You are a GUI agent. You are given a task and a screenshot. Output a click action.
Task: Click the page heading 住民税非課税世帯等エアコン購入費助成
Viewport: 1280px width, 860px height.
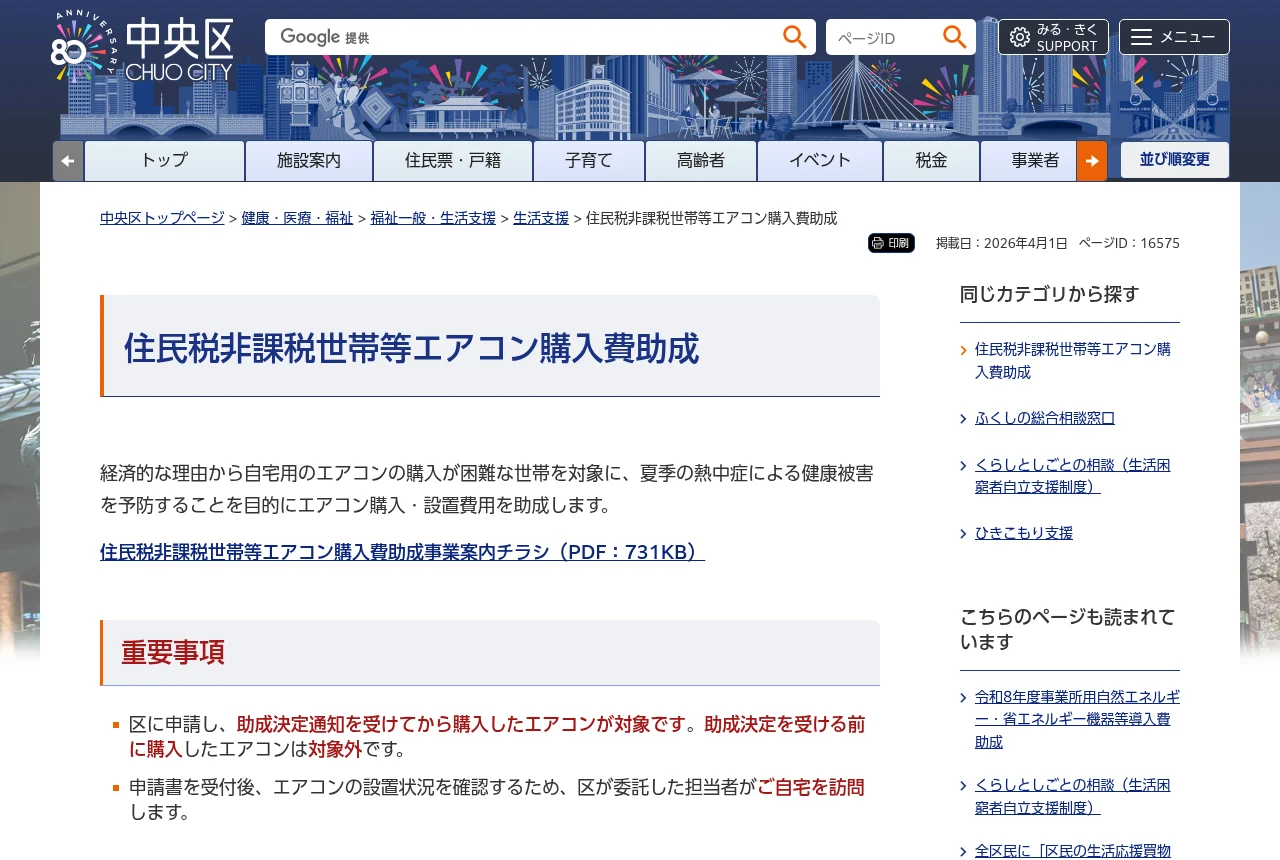click(411, 348)
